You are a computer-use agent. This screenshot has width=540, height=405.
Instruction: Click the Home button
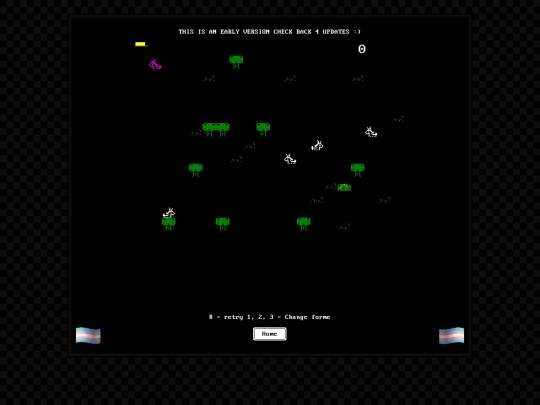tap(270, 334)
